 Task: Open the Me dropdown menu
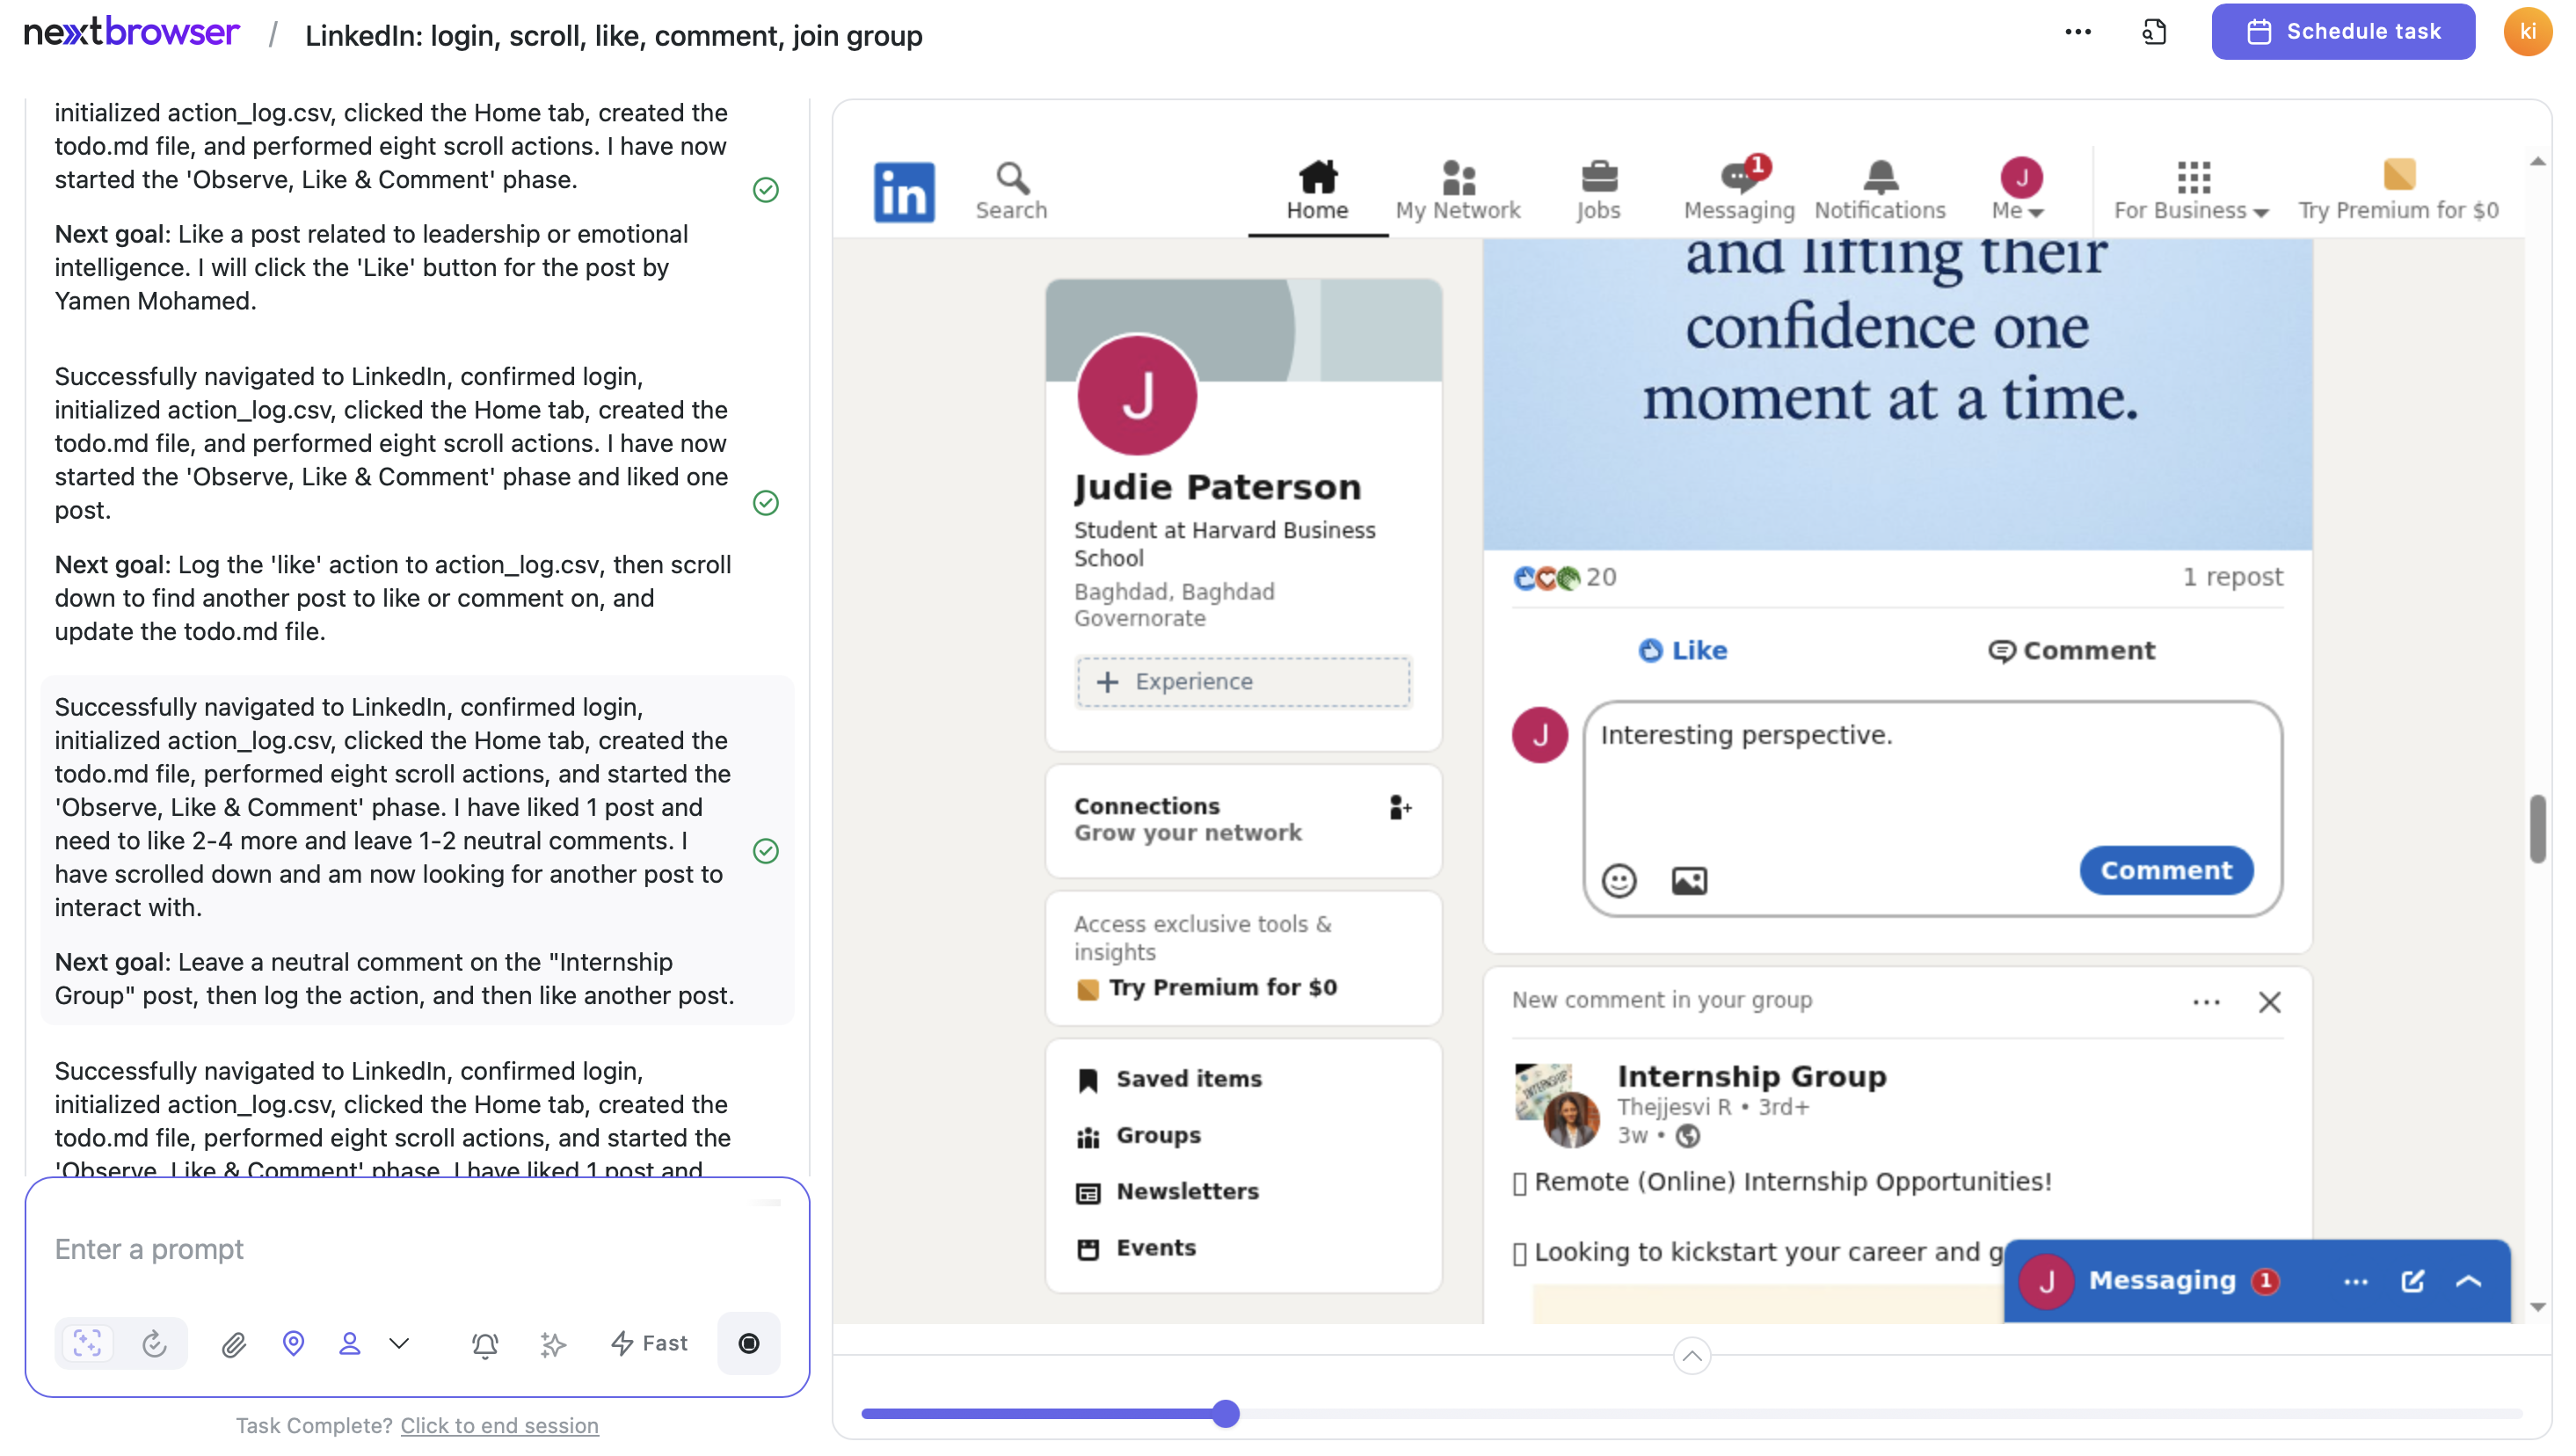(x=2019, y=188)
